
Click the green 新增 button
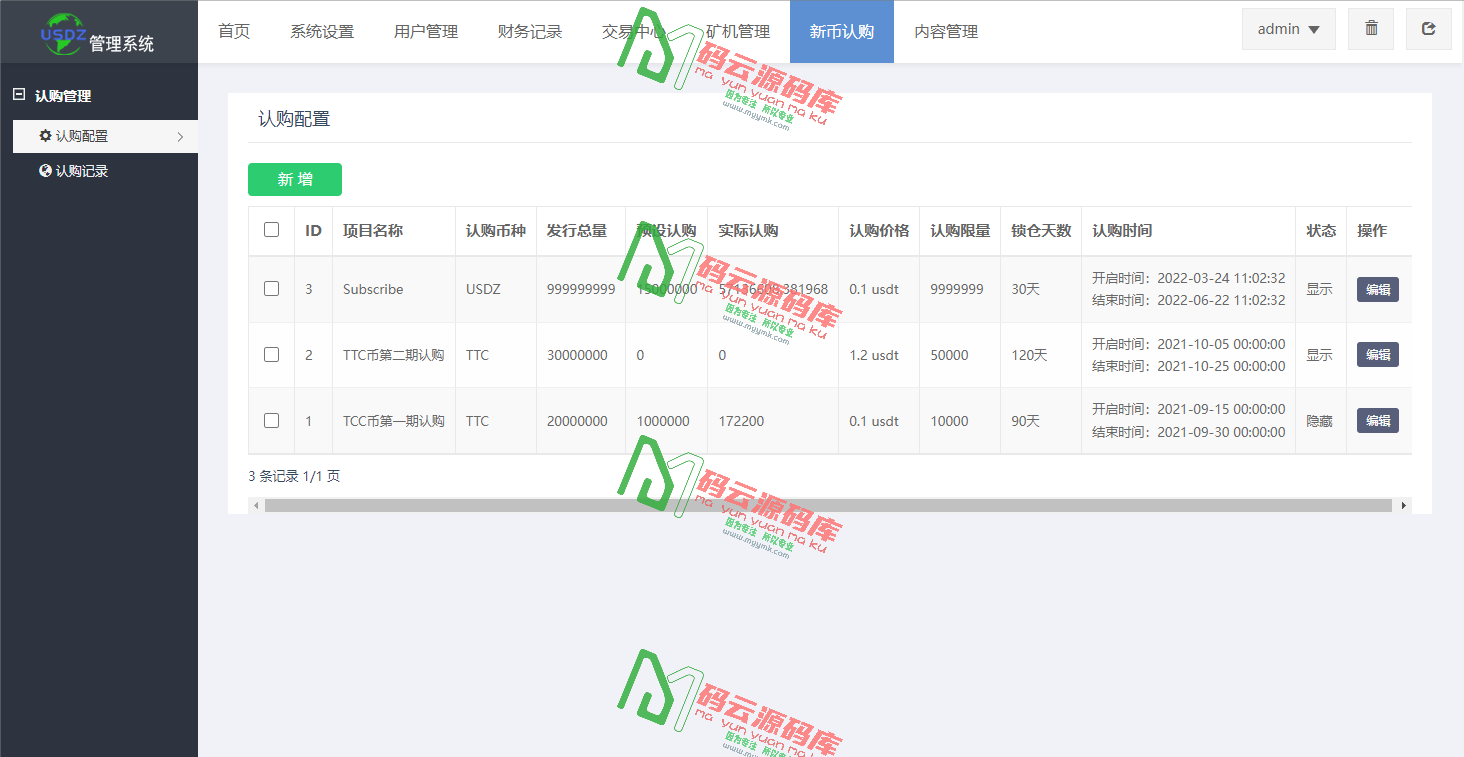(294, 179)
